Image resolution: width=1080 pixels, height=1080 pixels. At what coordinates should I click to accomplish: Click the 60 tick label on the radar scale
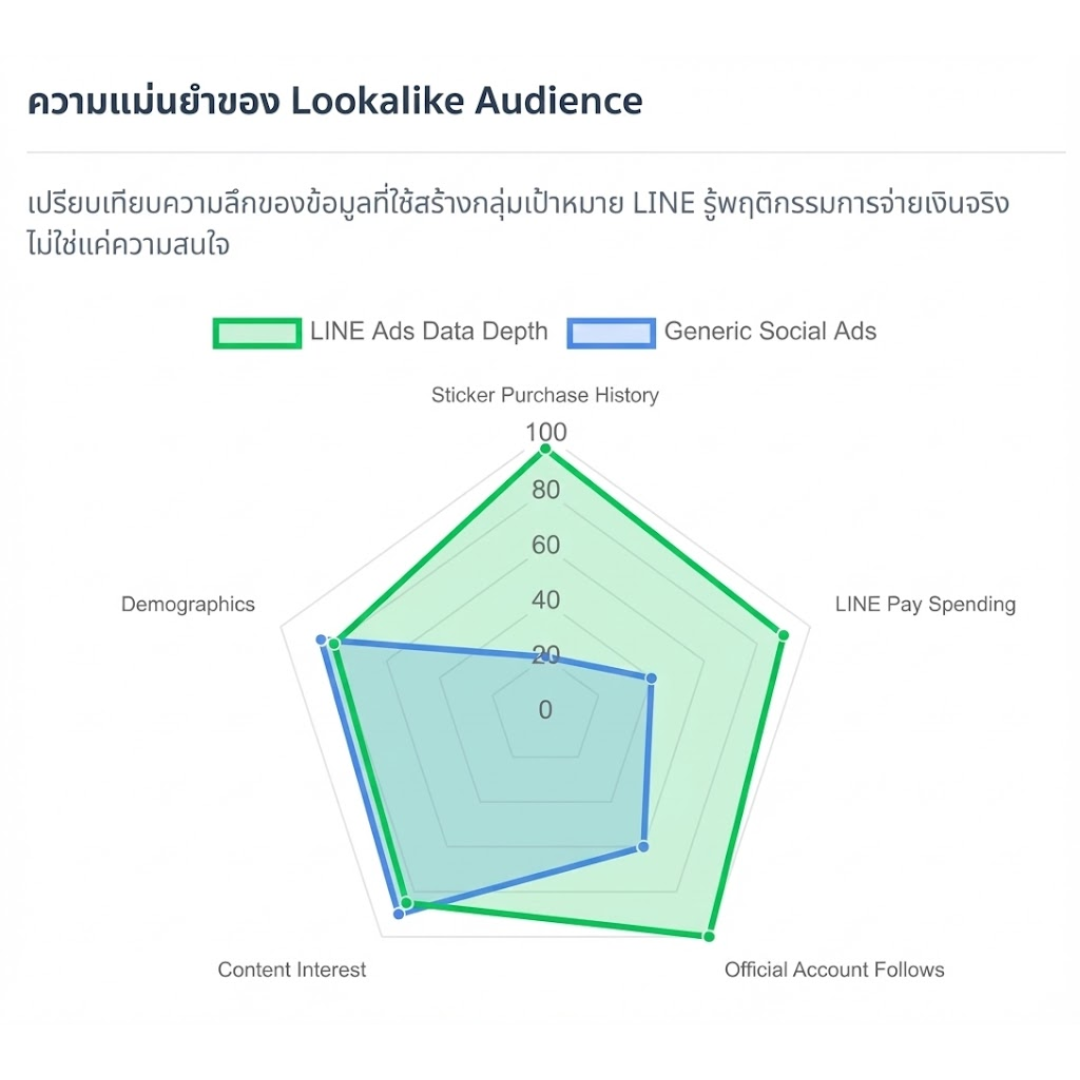tap(546, 545)
